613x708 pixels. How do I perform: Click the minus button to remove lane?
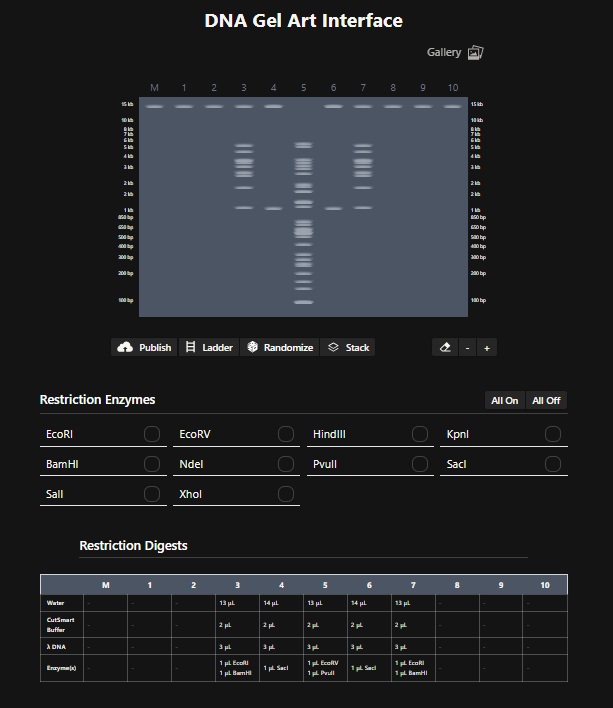[x=467, y=347]
